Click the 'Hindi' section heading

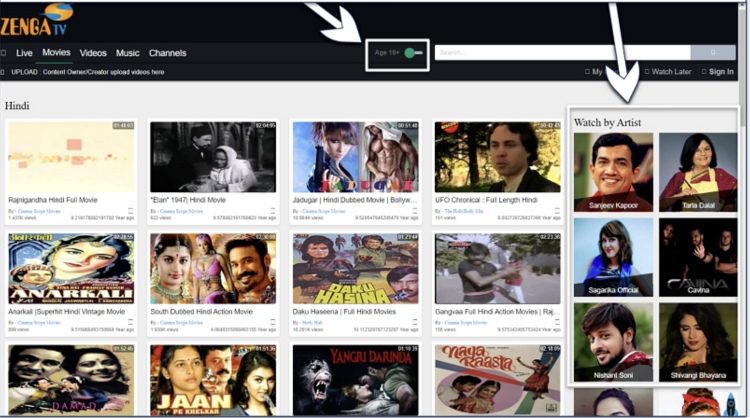point(17,106)
